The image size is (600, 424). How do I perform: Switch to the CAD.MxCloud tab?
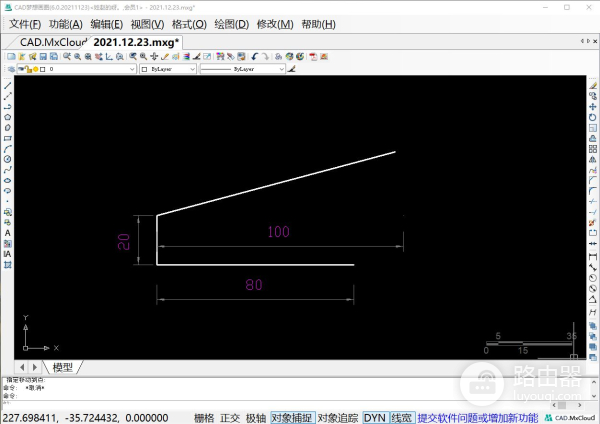[52, 42]
